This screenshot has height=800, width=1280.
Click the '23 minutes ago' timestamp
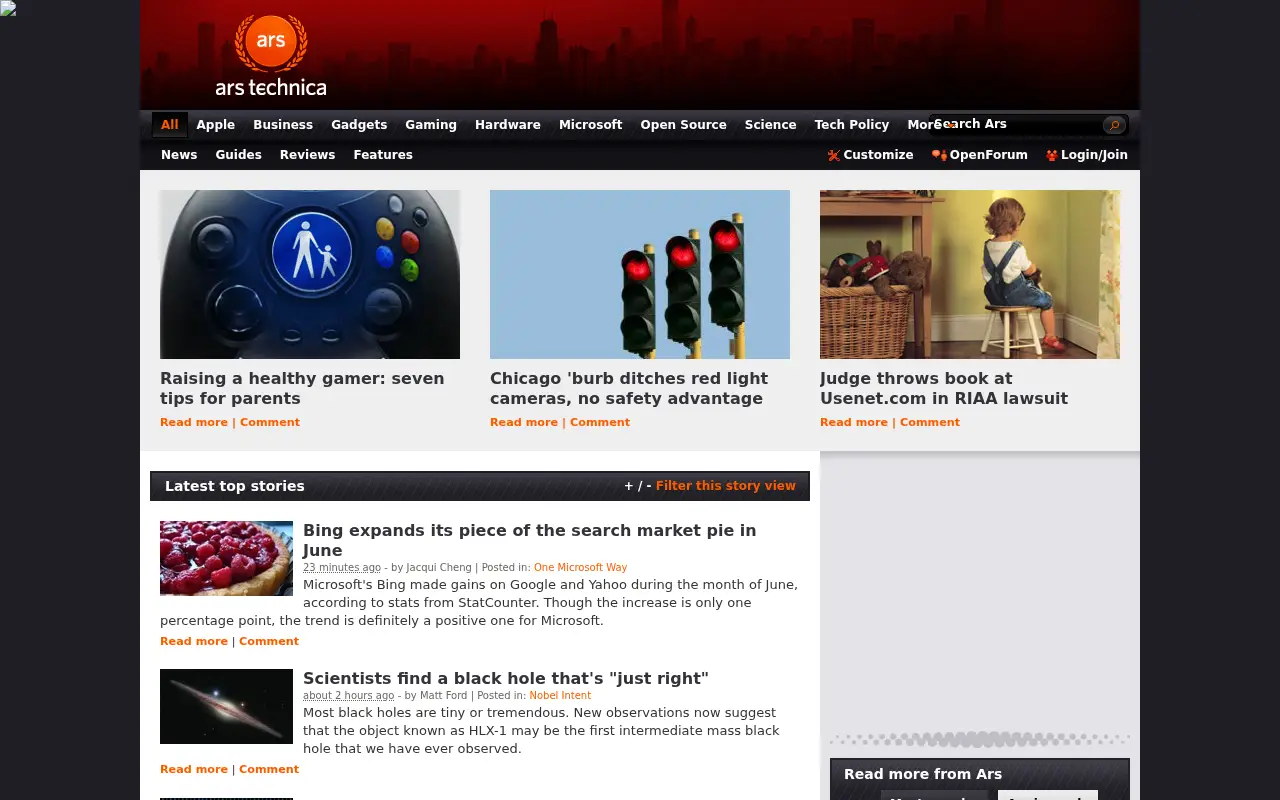tap(342, 567)
